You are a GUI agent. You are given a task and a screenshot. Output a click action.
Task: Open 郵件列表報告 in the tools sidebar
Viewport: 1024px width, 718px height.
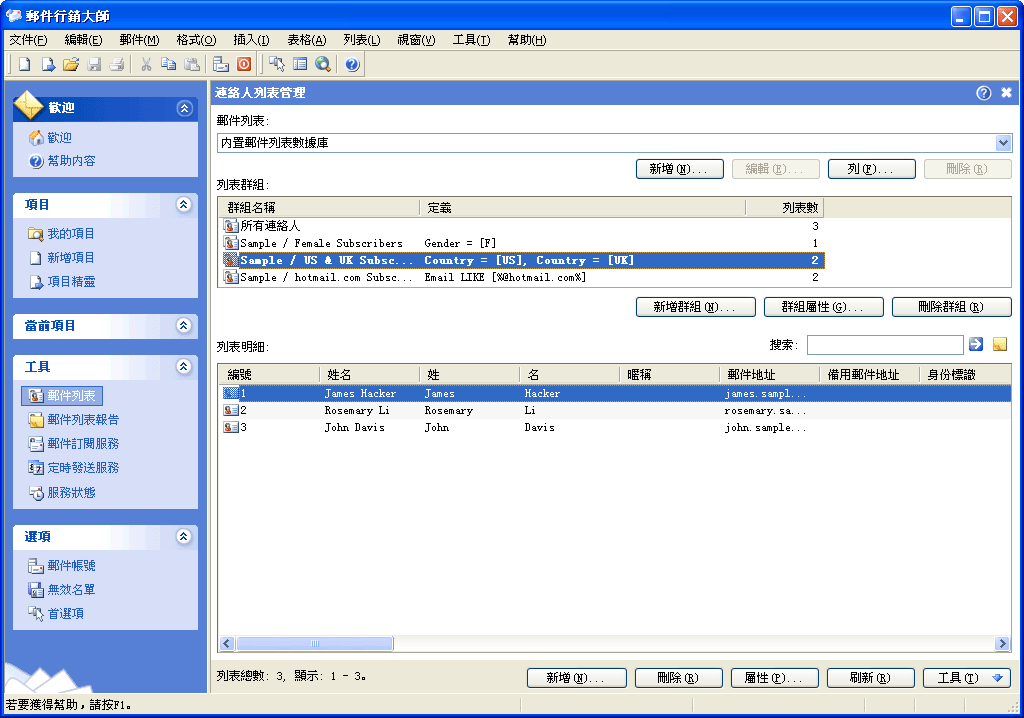point(82,420)
